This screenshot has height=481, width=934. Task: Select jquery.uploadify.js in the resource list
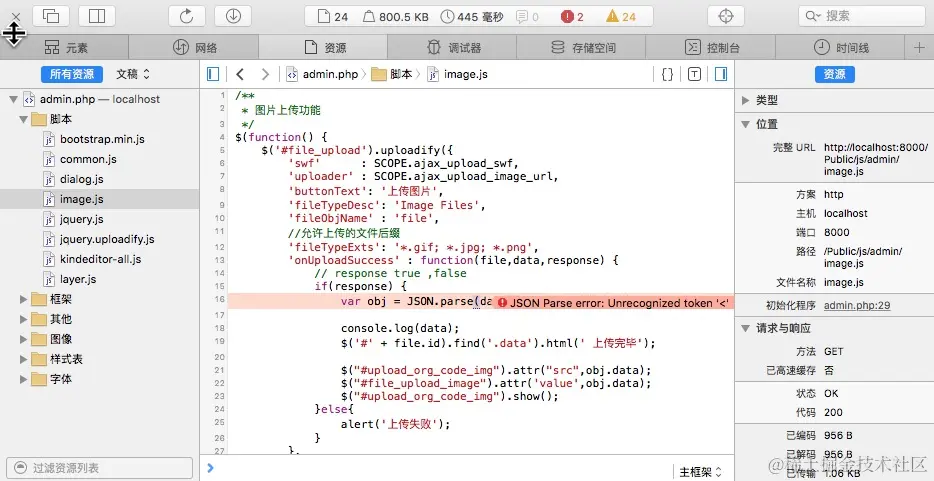click(x=99, y=239)
